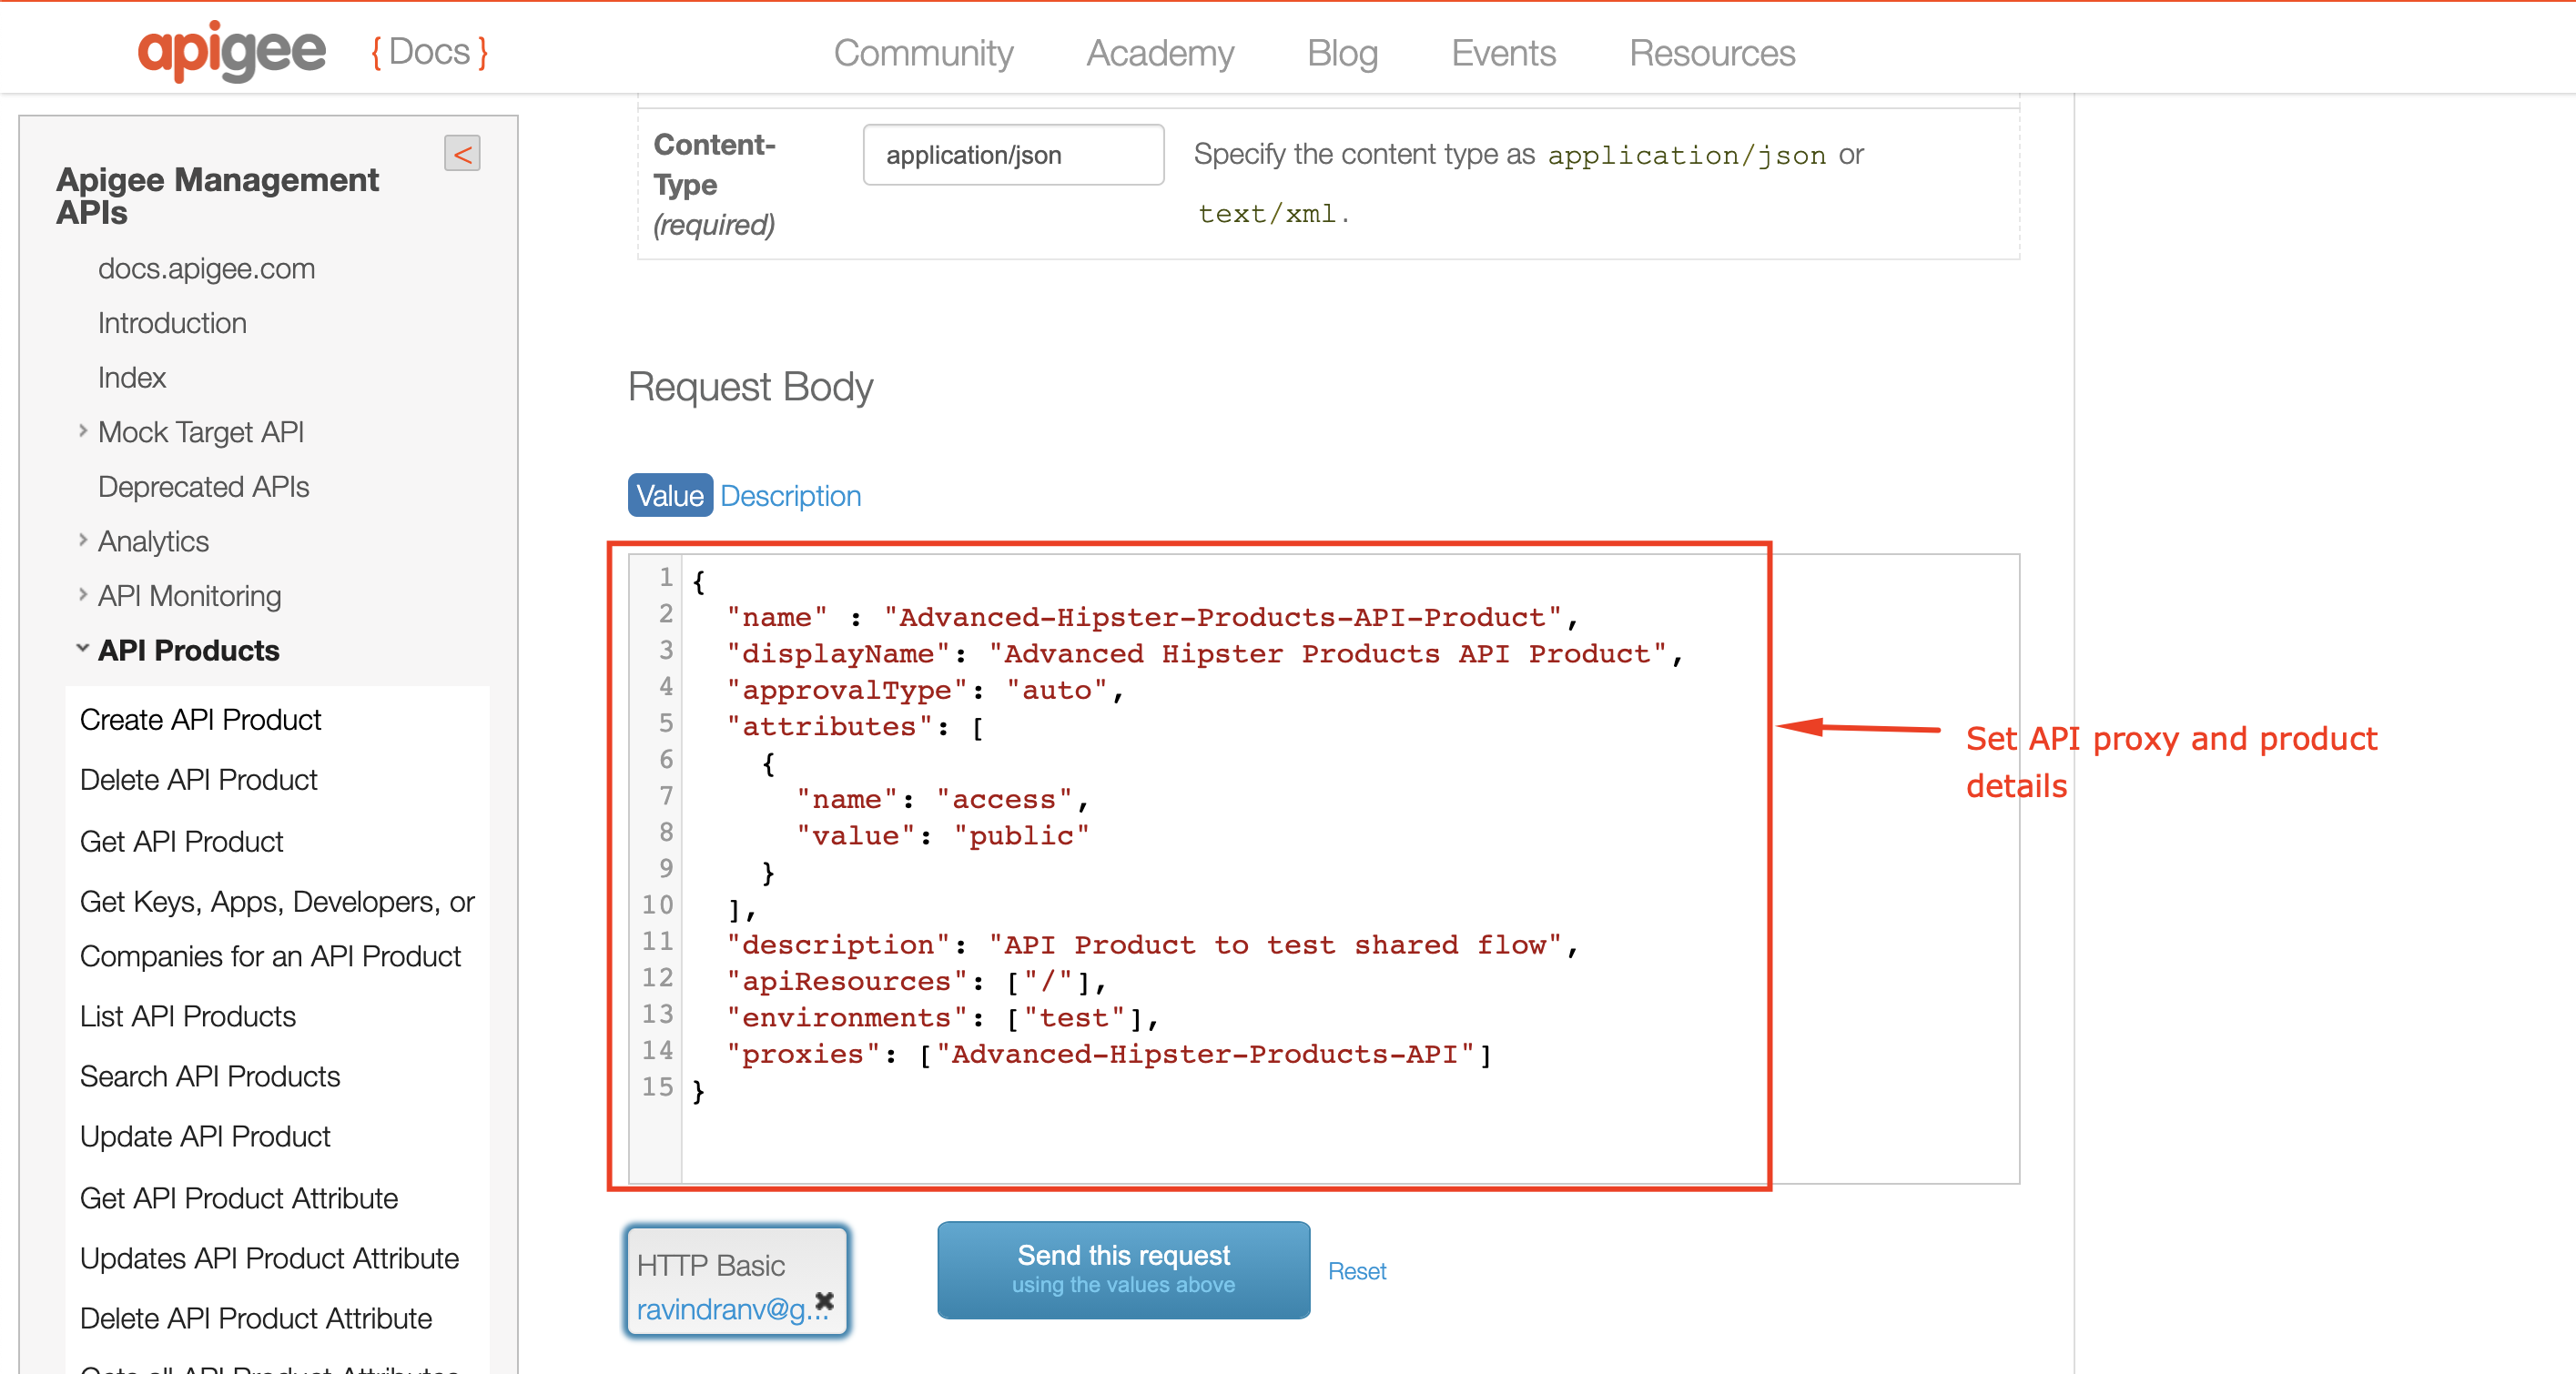Open the Search API Products page
The image size is (2576, 1374).
210,1076
